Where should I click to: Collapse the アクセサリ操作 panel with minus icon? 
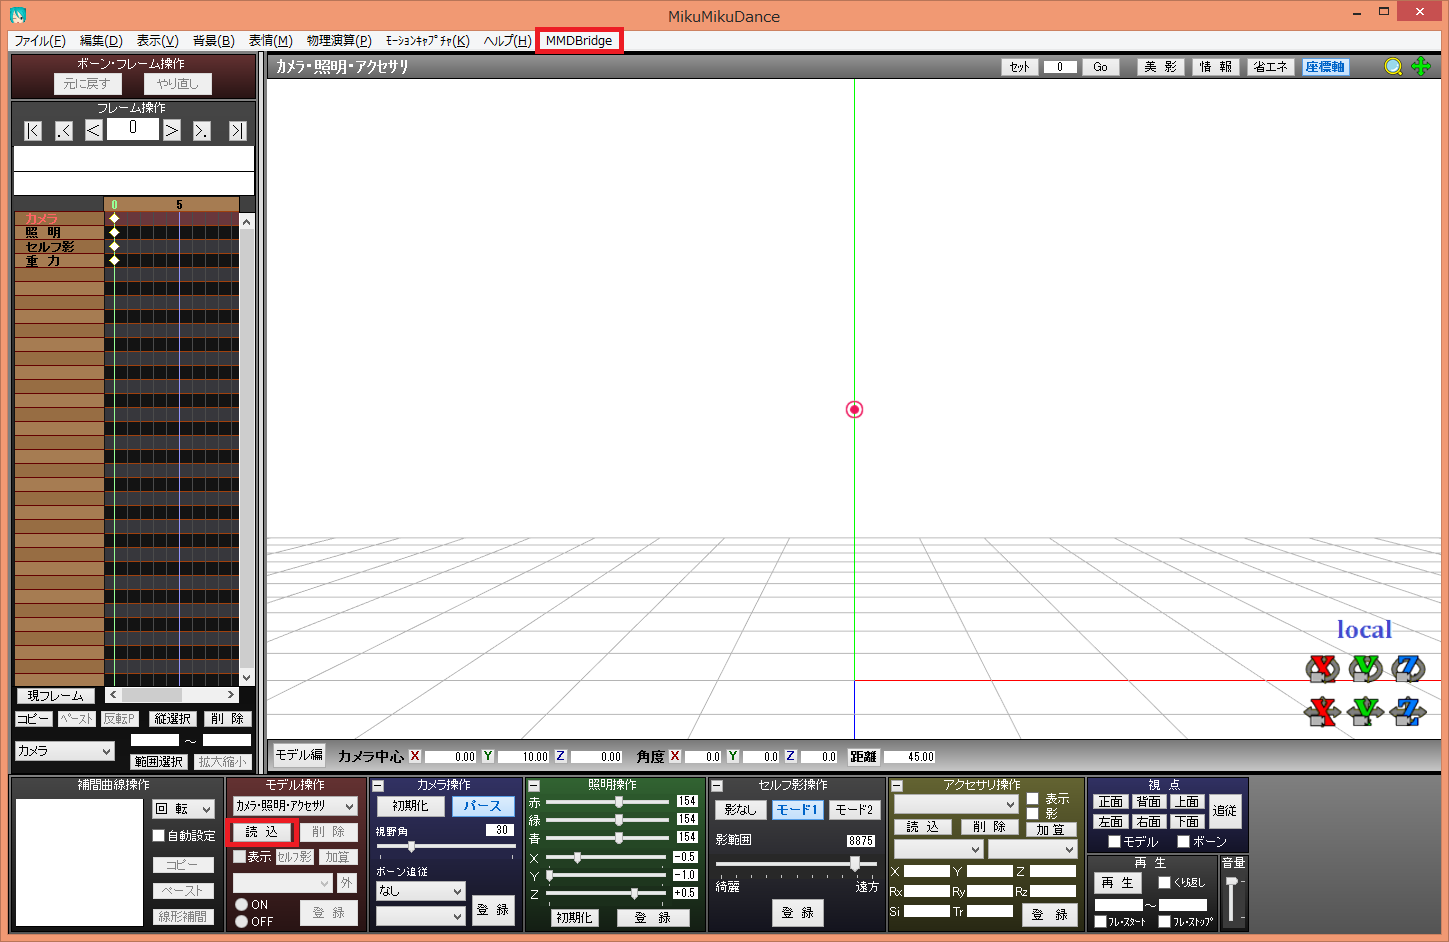pyautogui.click(x=897, y=786)
